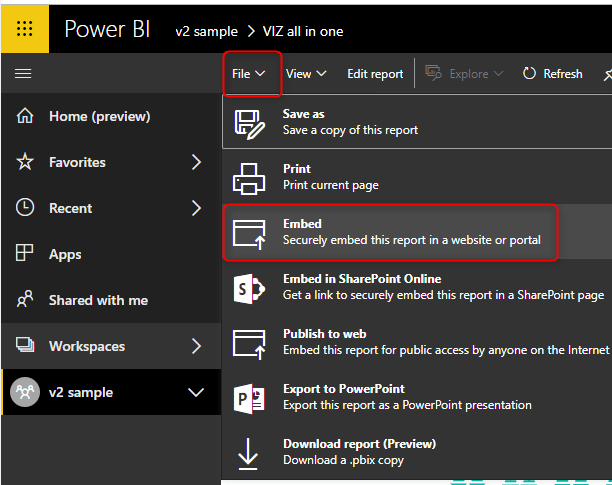The height and width of the screenshot is (485, 612).
Task: Click the SharePoint logo icon
Action: [x=249, y=289]
